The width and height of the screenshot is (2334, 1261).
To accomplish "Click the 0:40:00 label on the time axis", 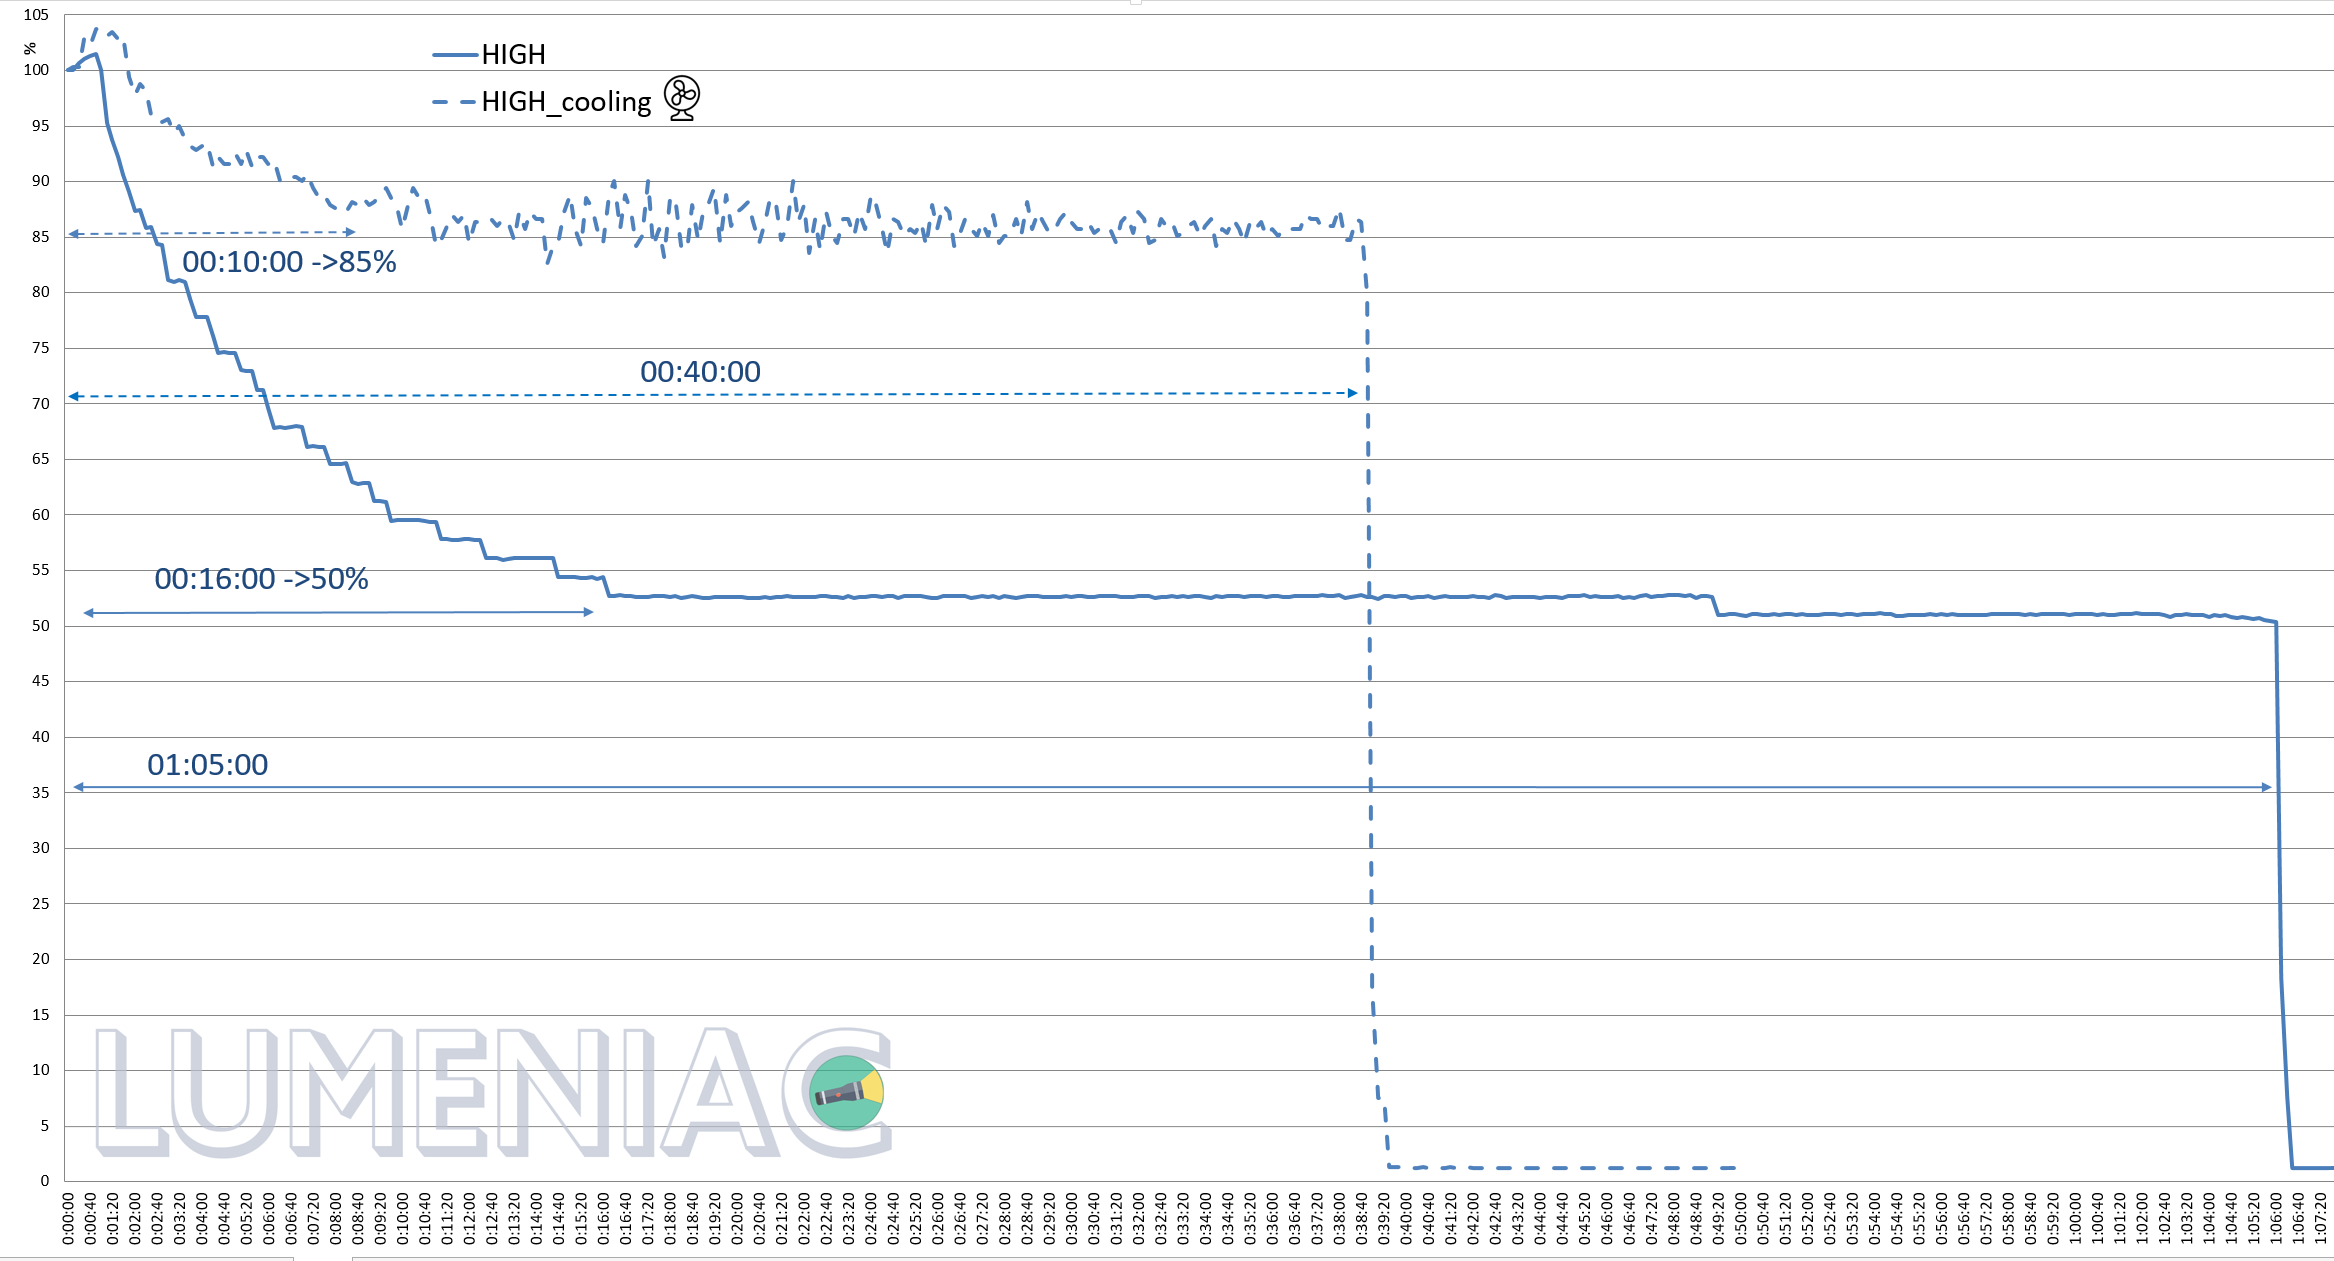I will pyautogui.click(x=1406, y=1218).
